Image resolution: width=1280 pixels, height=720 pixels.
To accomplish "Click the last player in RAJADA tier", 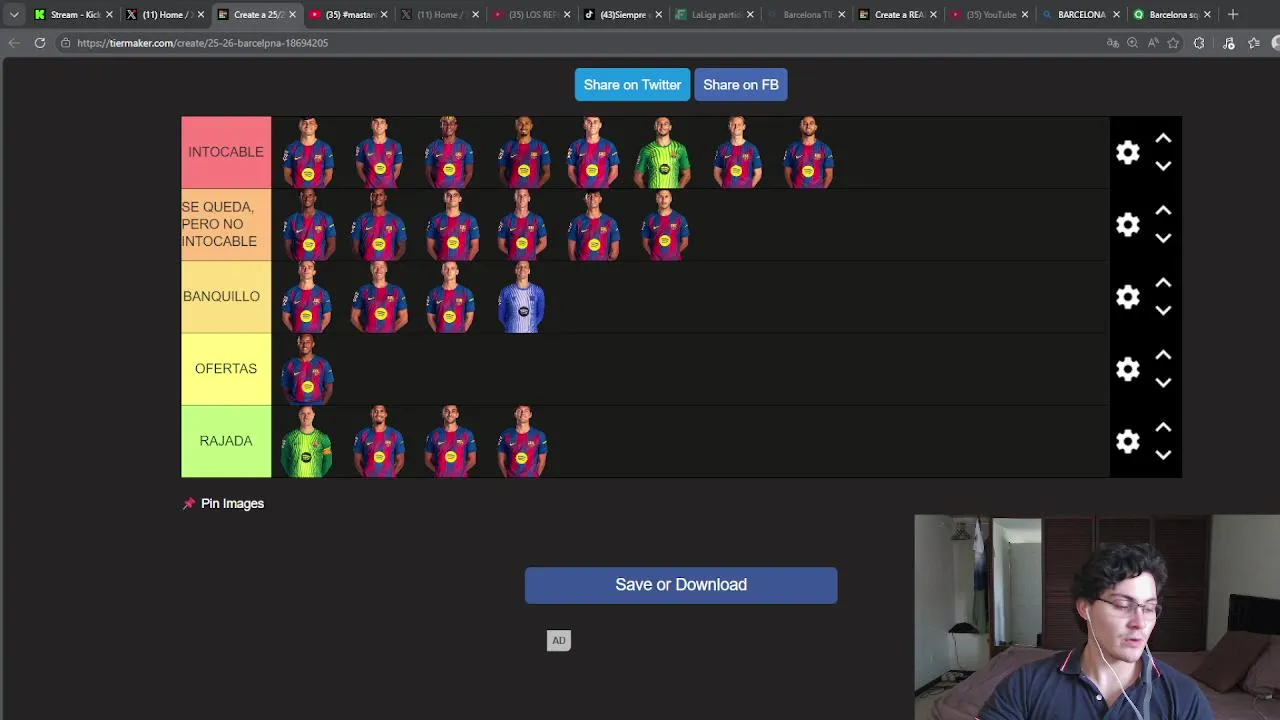I will [522, 441].
